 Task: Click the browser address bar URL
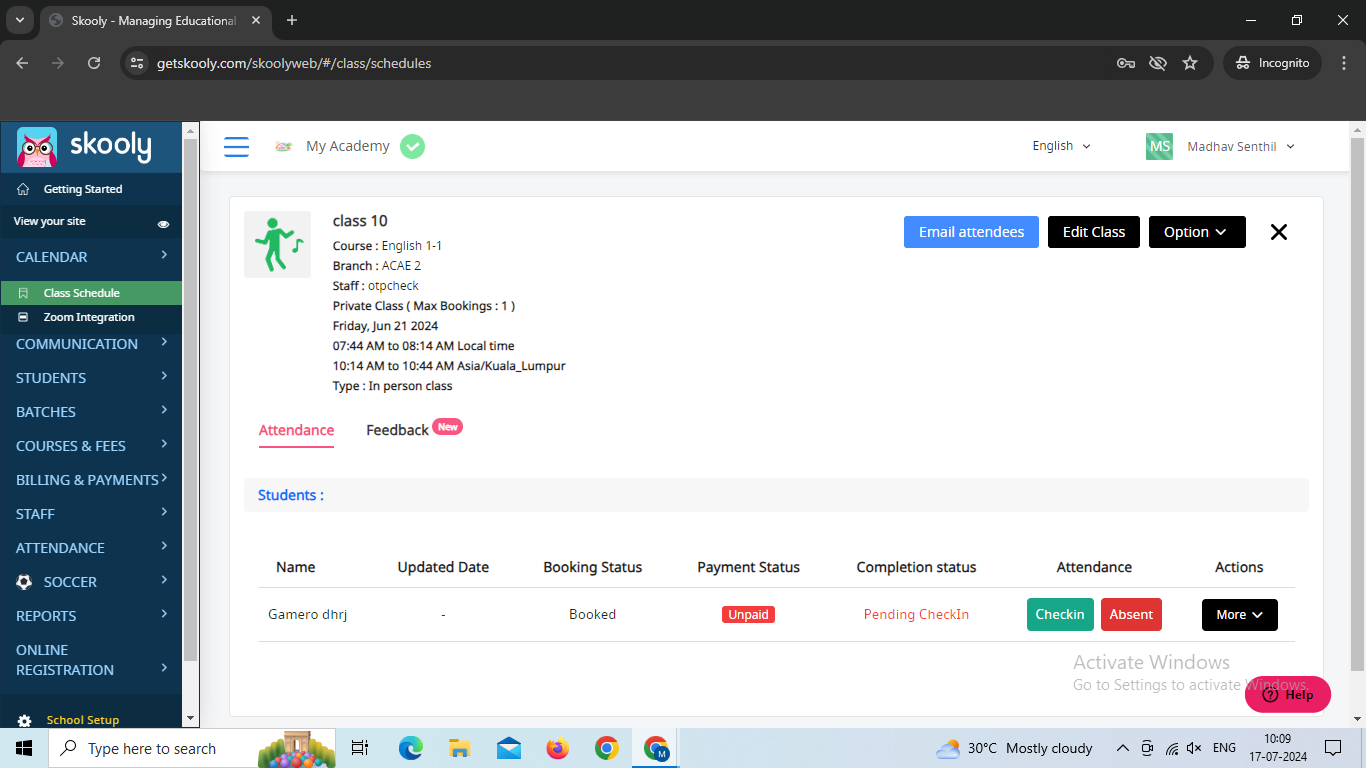pos(294,63)
